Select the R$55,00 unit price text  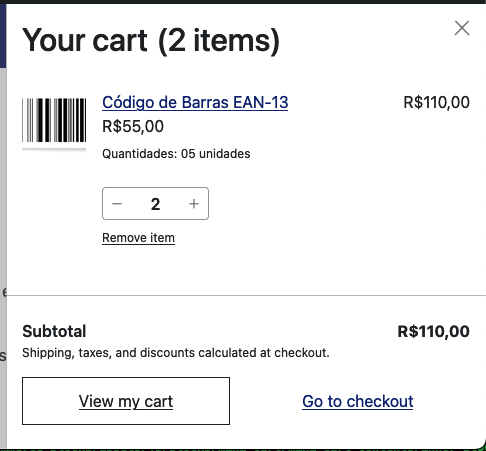tap(133, 126)
